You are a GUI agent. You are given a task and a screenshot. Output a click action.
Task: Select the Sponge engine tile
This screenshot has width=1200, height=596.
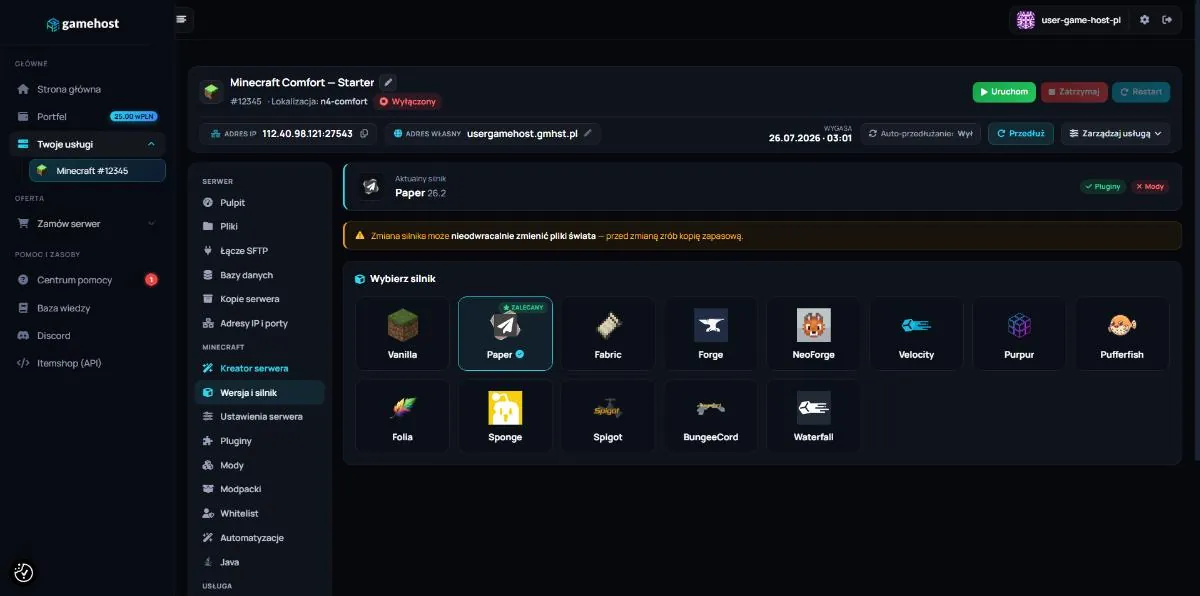pyautogui.click(x=505, y=415)
